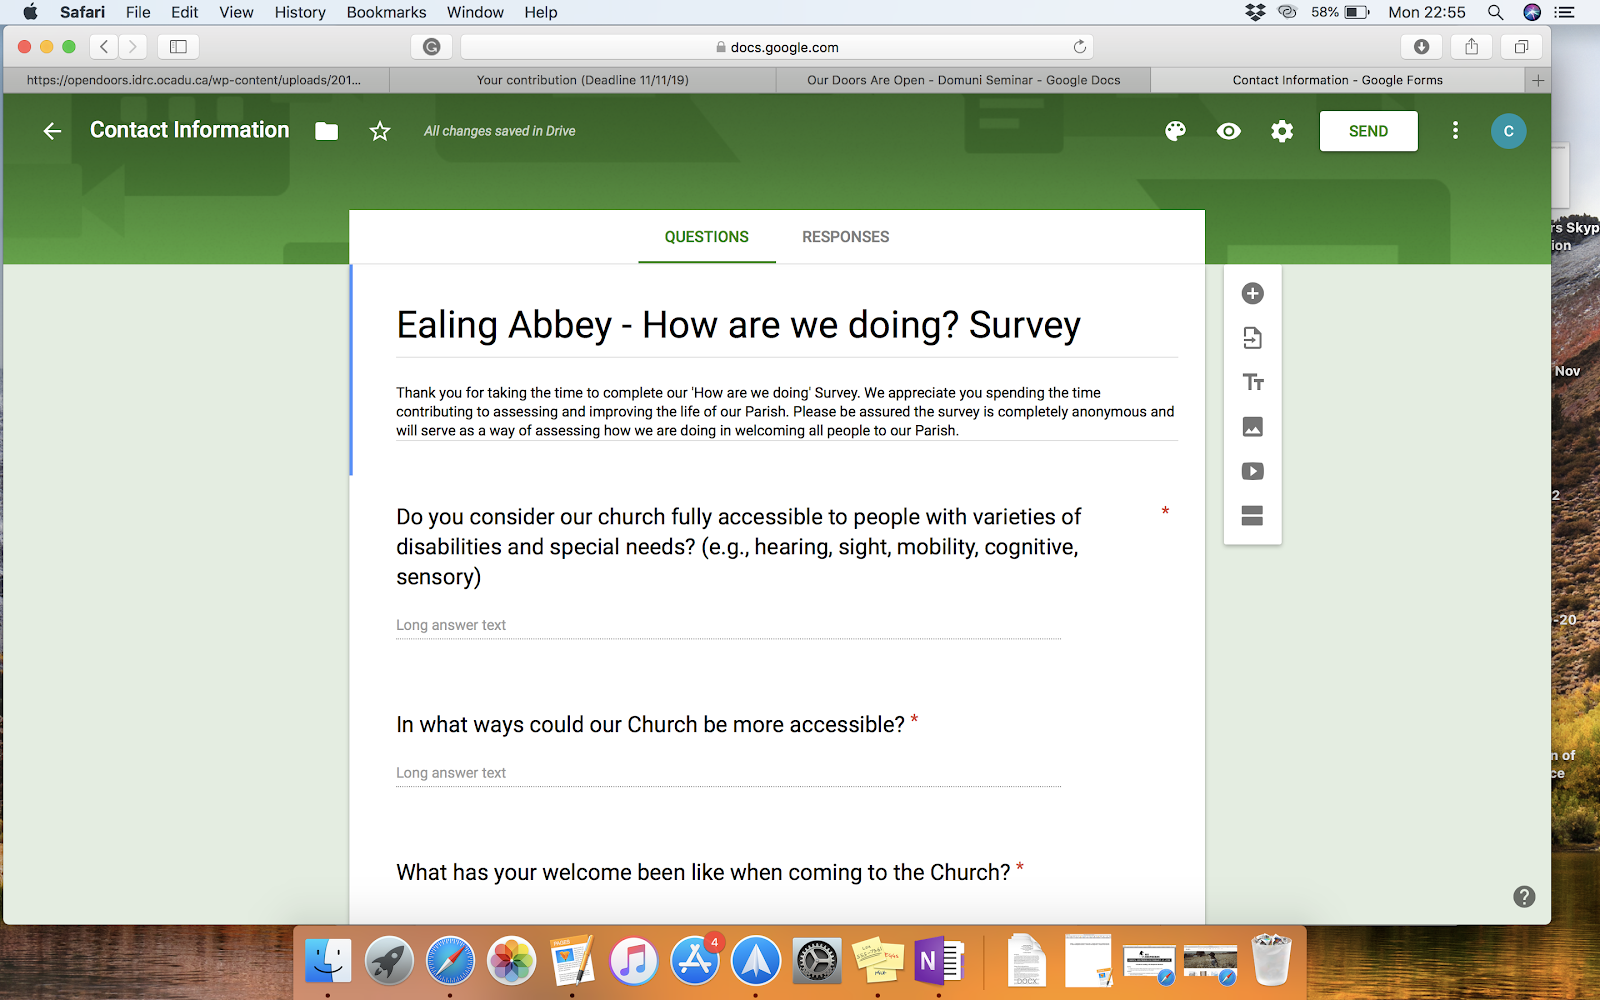Edit the Ealing Abbey survey title

pos(739,325)
